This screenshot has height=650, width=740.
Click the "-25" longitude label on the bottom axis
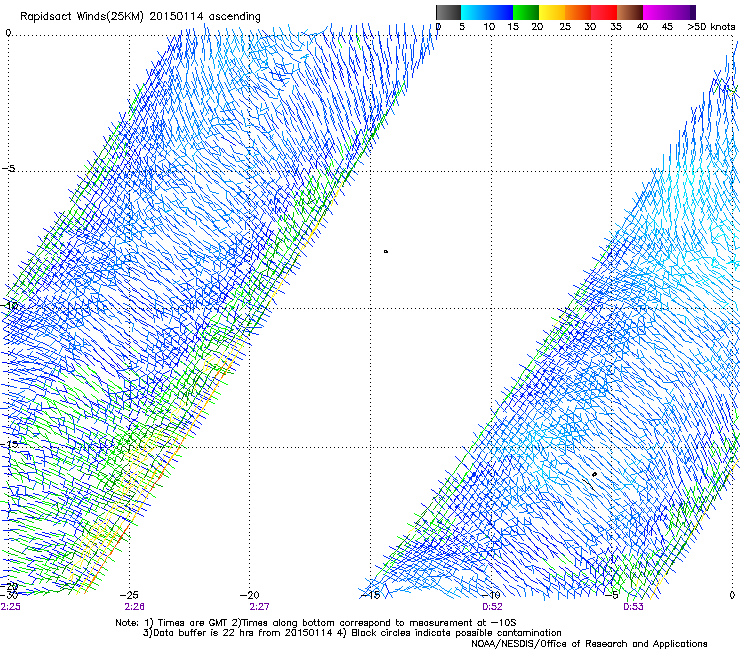[x=129, y=595]
